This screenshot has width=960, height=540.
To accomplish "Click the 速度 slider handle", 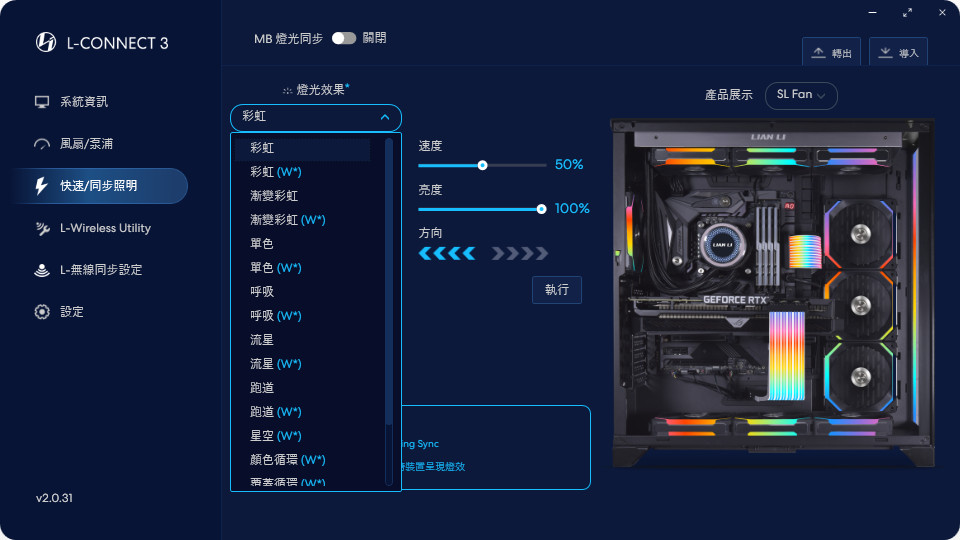I will [482, 165].
